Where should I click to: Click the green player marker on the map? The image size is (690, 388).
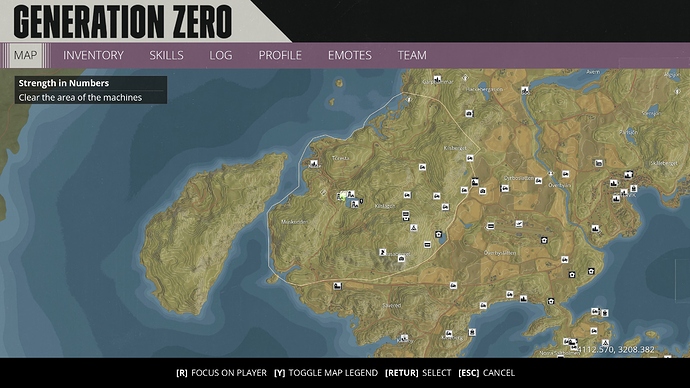click(x=342, y=196)
